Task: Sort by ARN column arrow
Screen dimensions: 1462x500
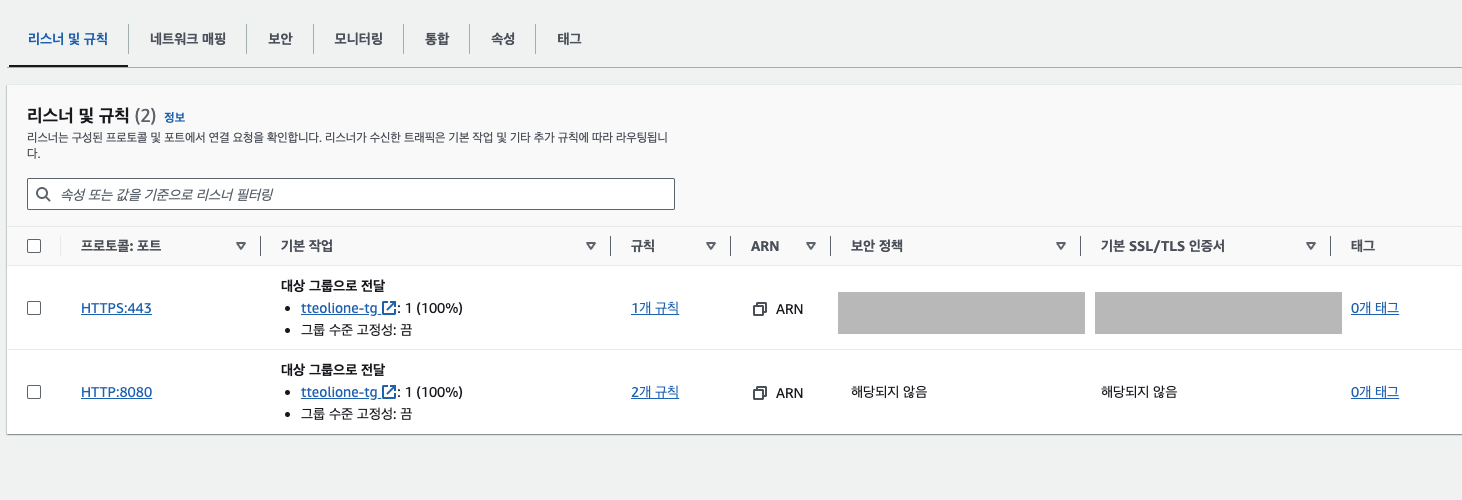Action: (x=811, y=246)
